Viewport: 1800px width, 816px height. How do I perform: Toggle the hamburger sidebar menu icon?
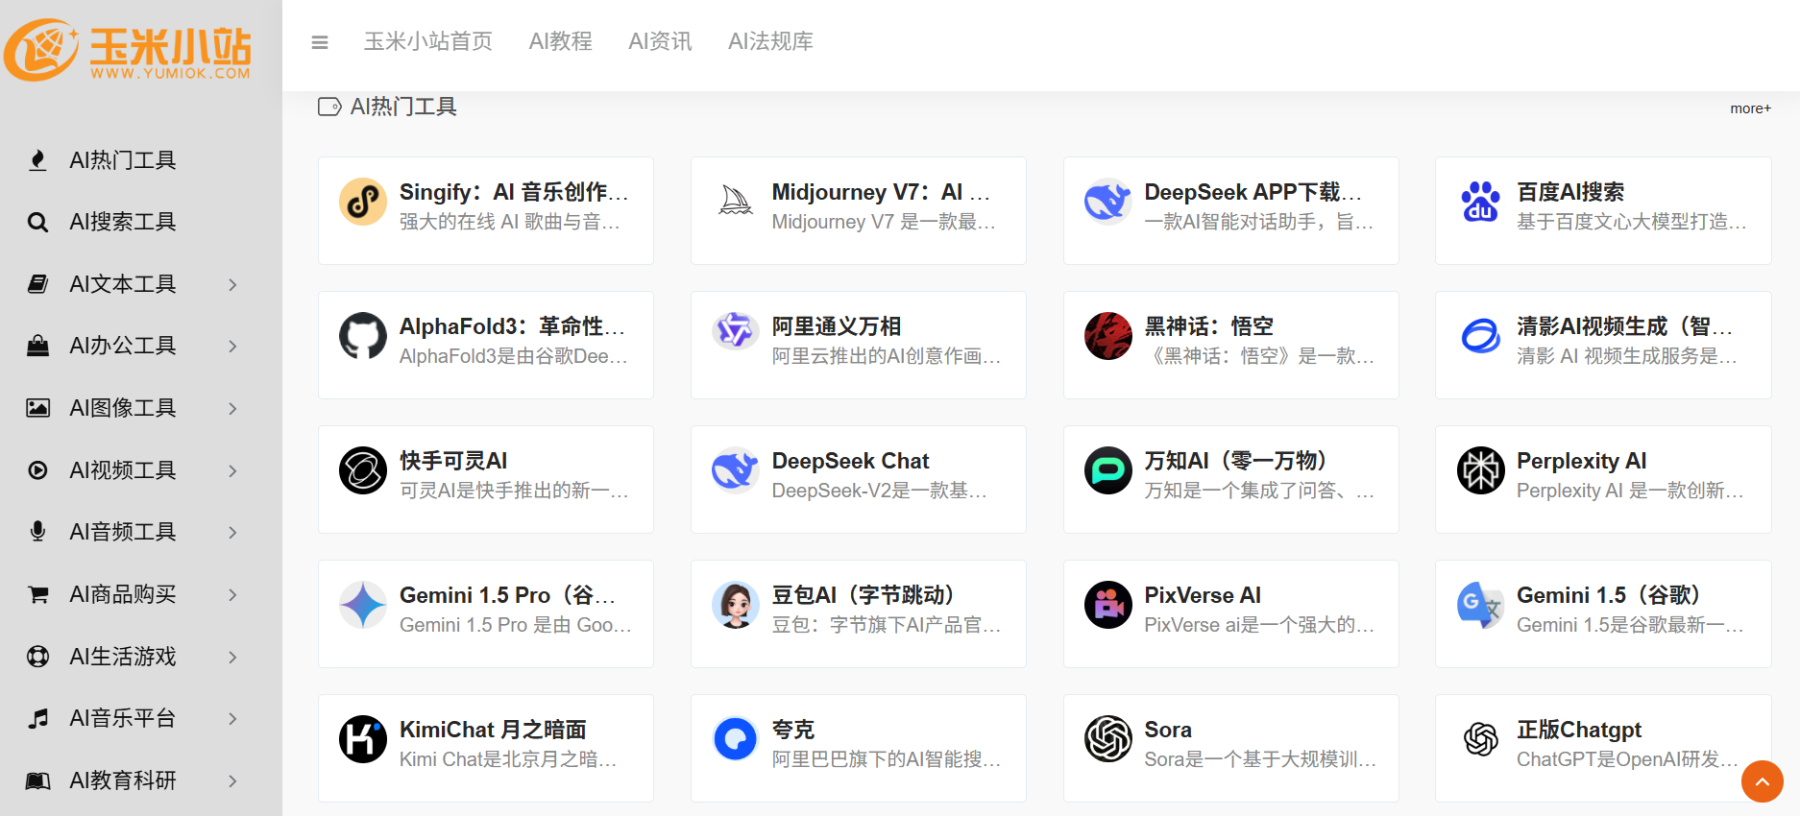coord(320,42)
